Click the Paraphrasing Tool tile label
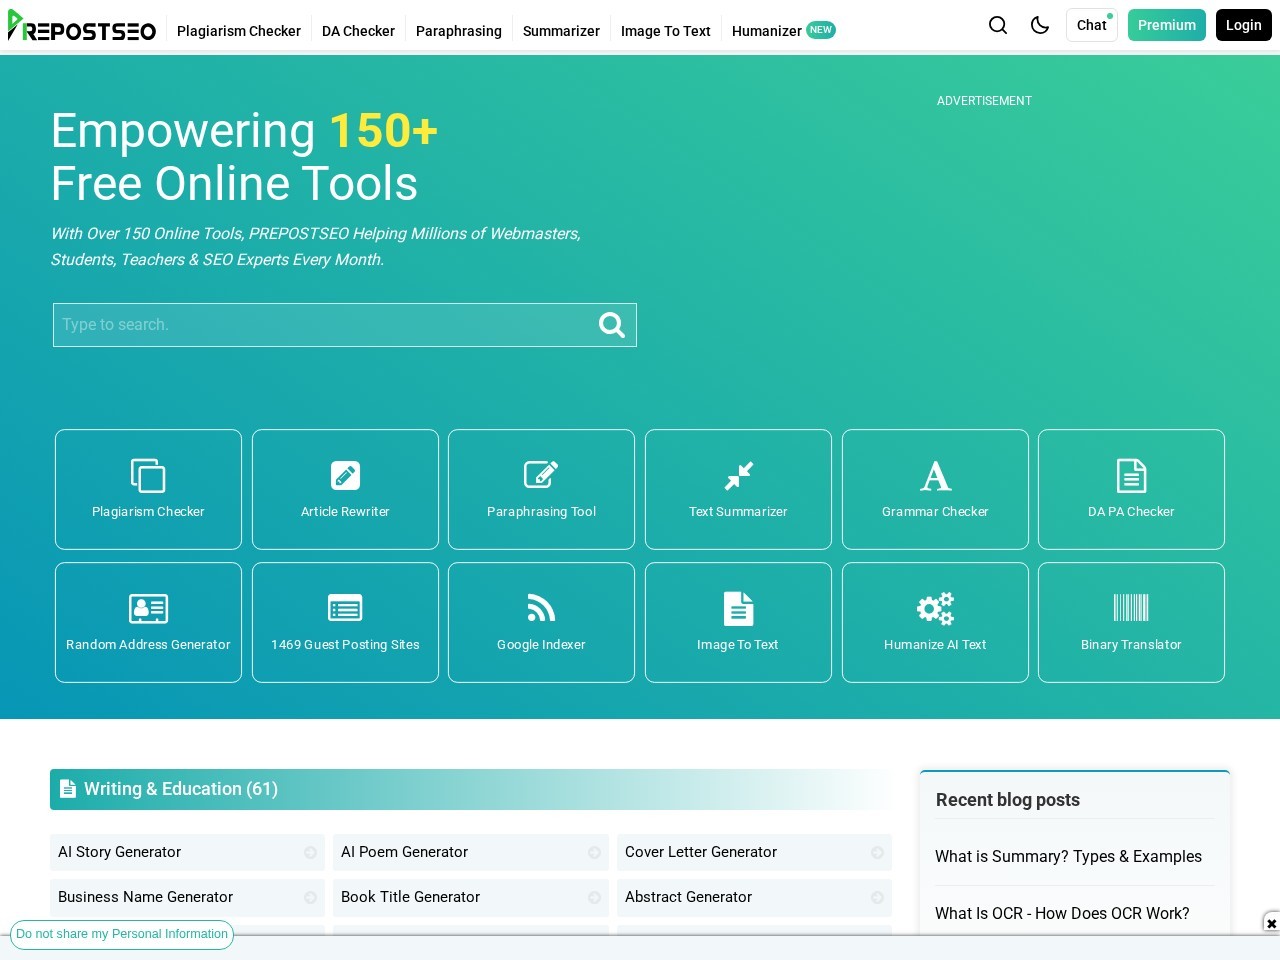 point(541,512)
